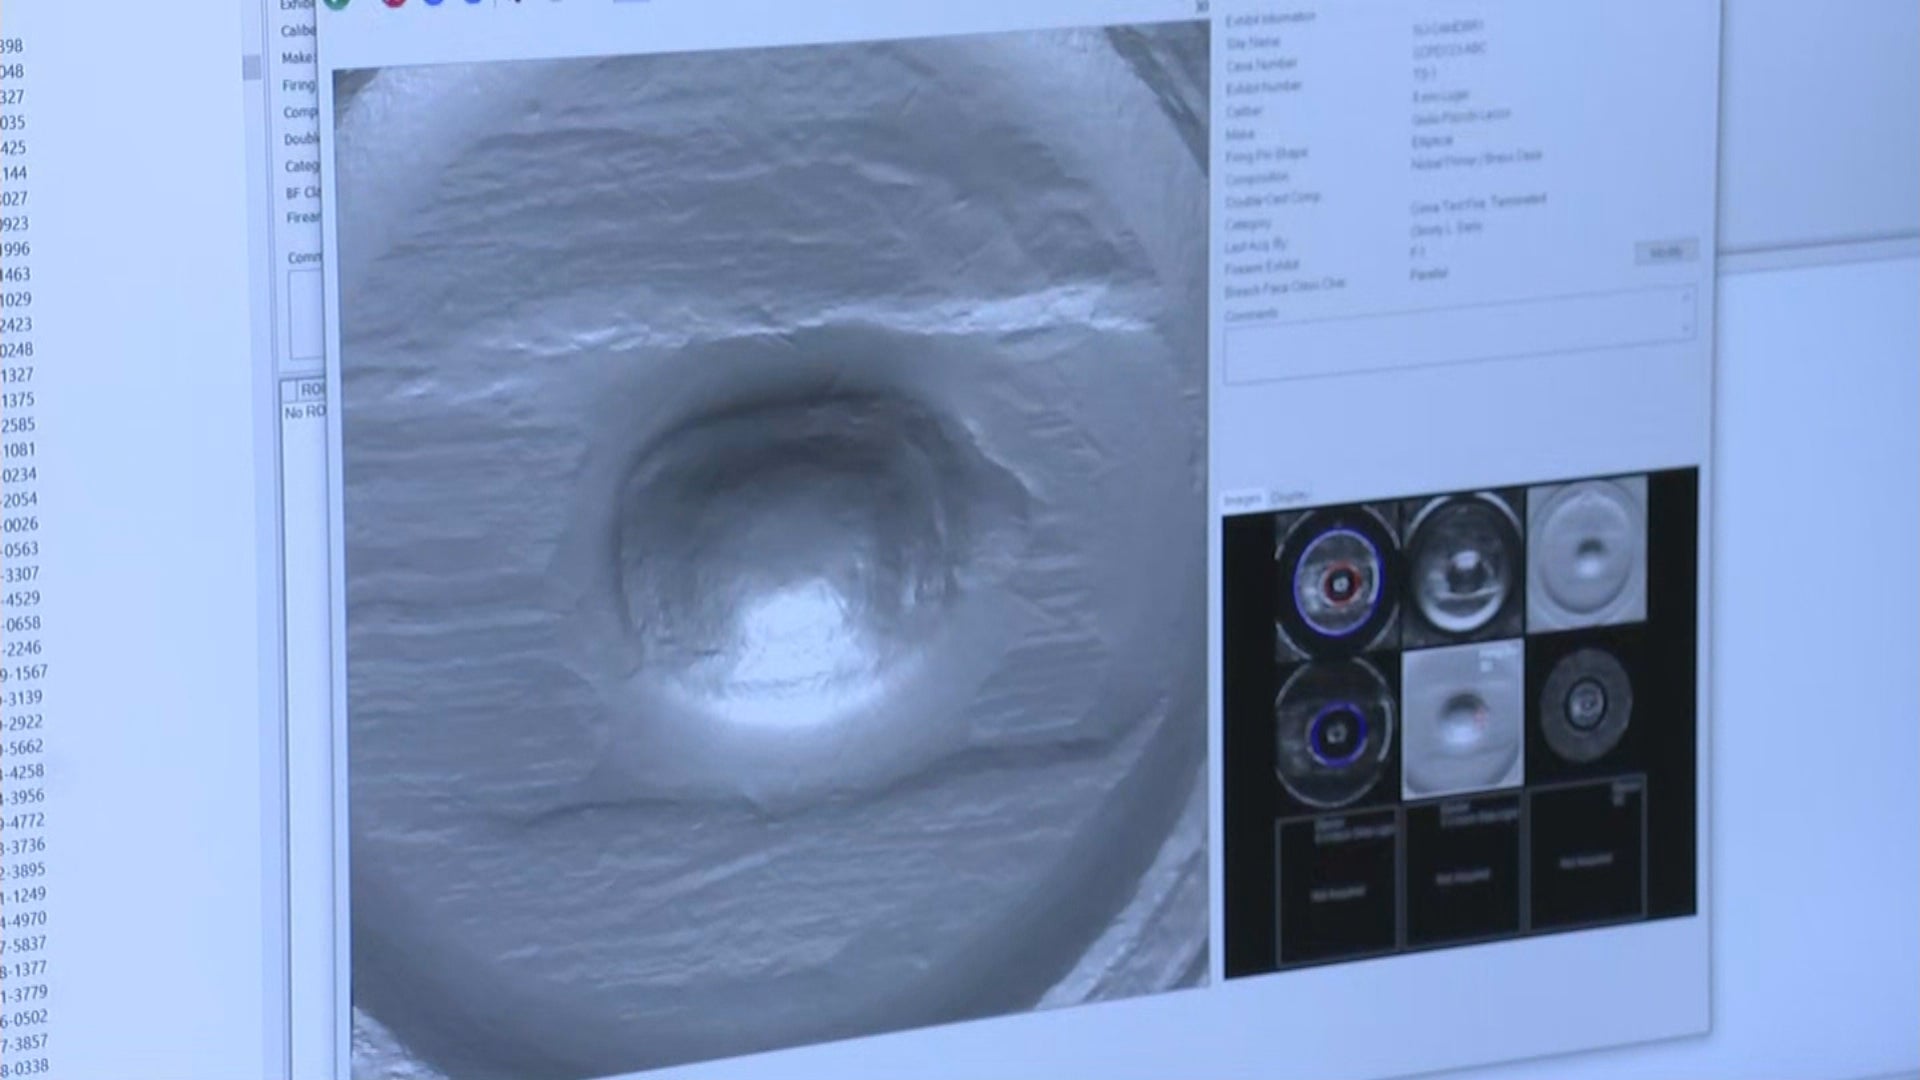The image size is (1920, 1080).
Task: Switch to the Images tab
Action: point(1243,499)
